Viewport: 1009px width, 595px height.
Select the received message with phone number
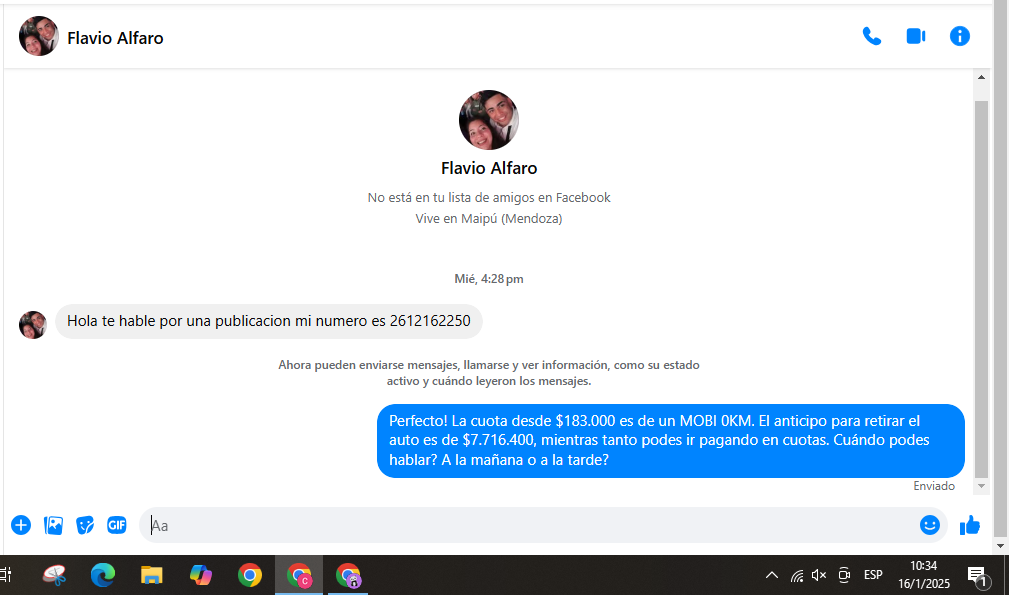(269, 321)
